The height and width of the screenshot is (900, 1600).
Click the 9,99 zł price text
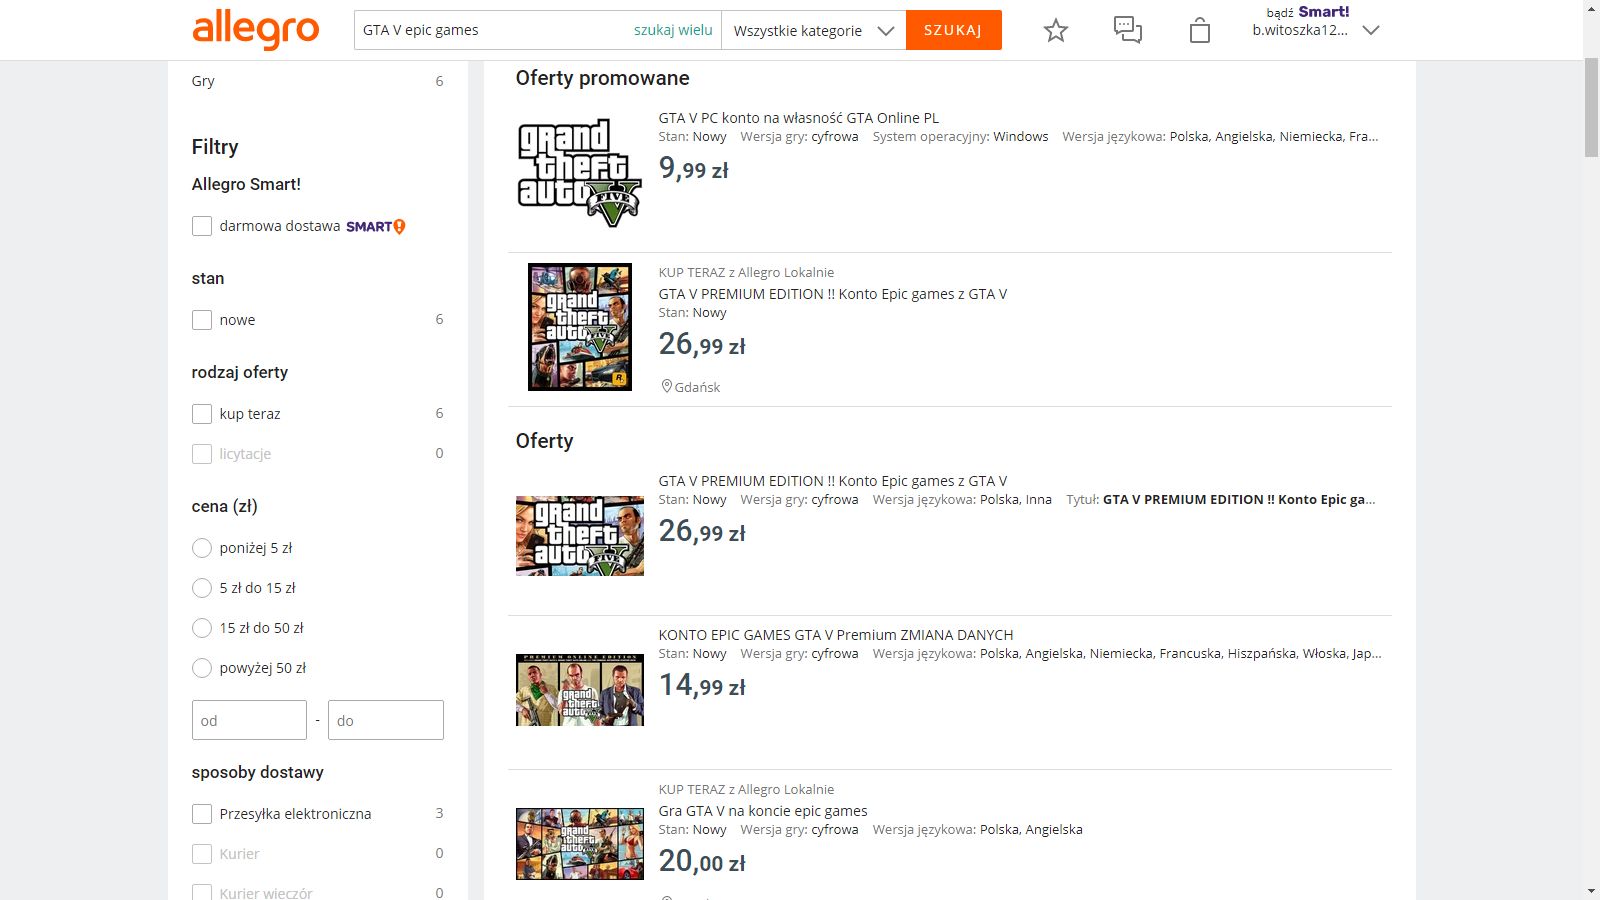[693, 169]
